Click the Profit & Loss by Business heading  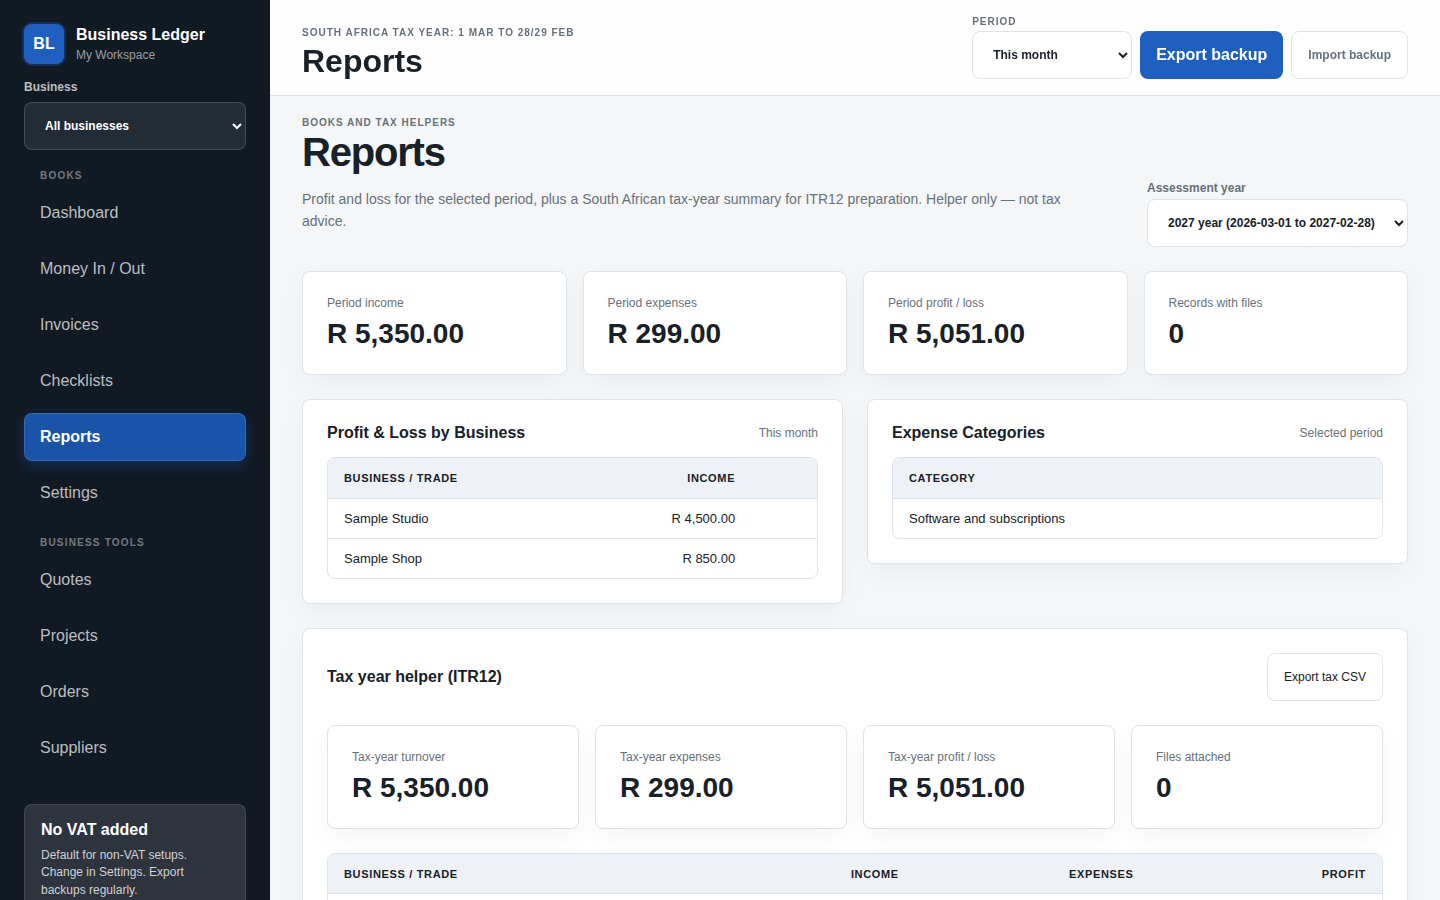426,433
